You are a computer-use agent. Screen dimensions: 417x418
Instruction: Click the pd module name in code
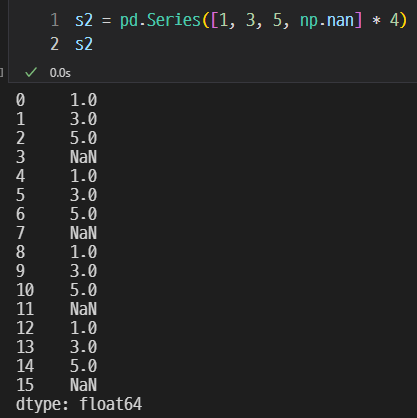click(129, 20)
